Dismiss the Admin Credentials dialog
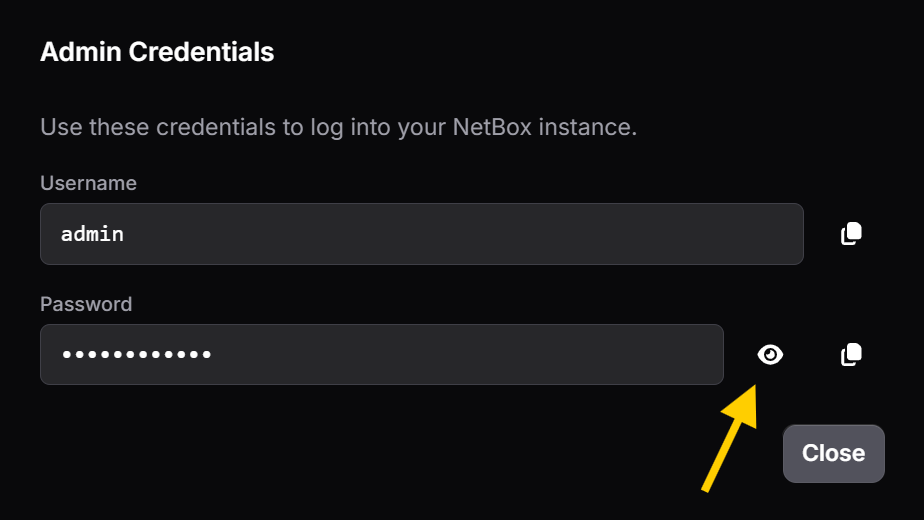This screenshot has width=924, height=520. (833, 453)
